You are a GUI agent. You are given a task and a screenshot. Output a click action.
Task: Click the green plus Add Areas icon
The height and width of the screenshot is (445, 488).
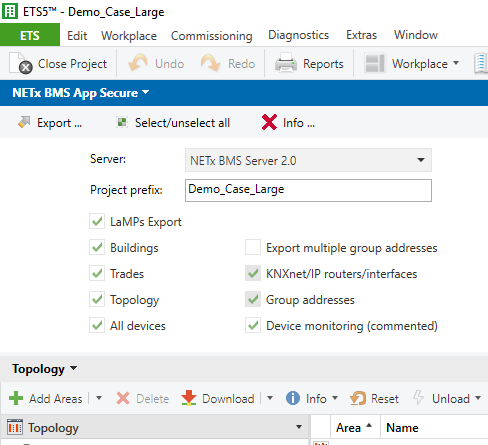pos(16,398)
